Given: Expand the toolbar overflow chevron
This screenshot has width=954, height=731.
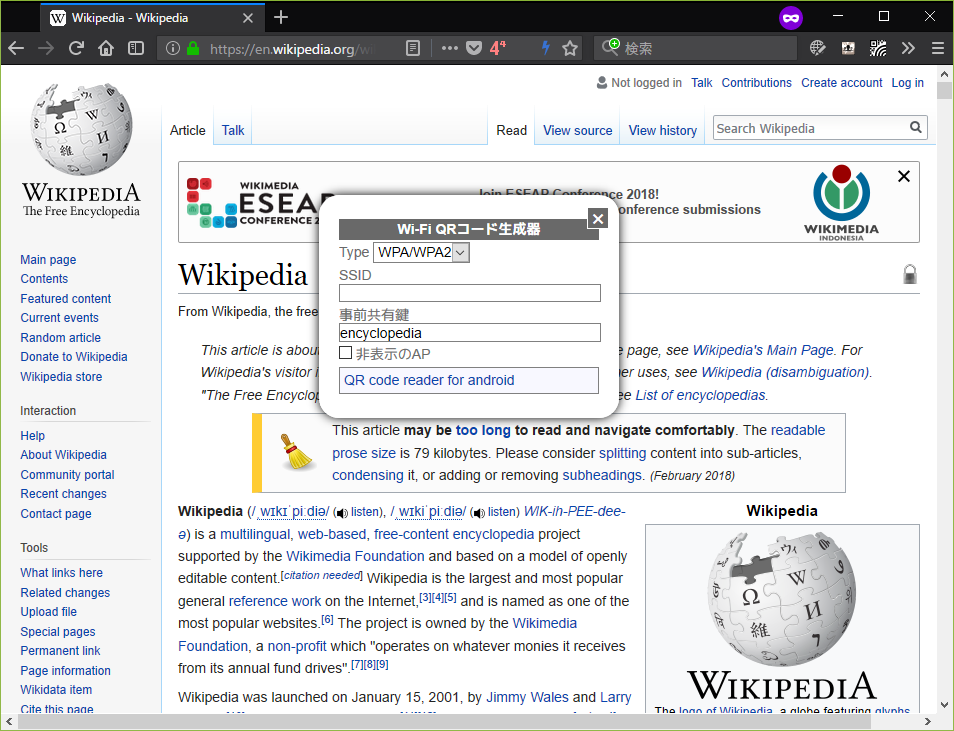Looking at the screenshot, I should (908, 48).
